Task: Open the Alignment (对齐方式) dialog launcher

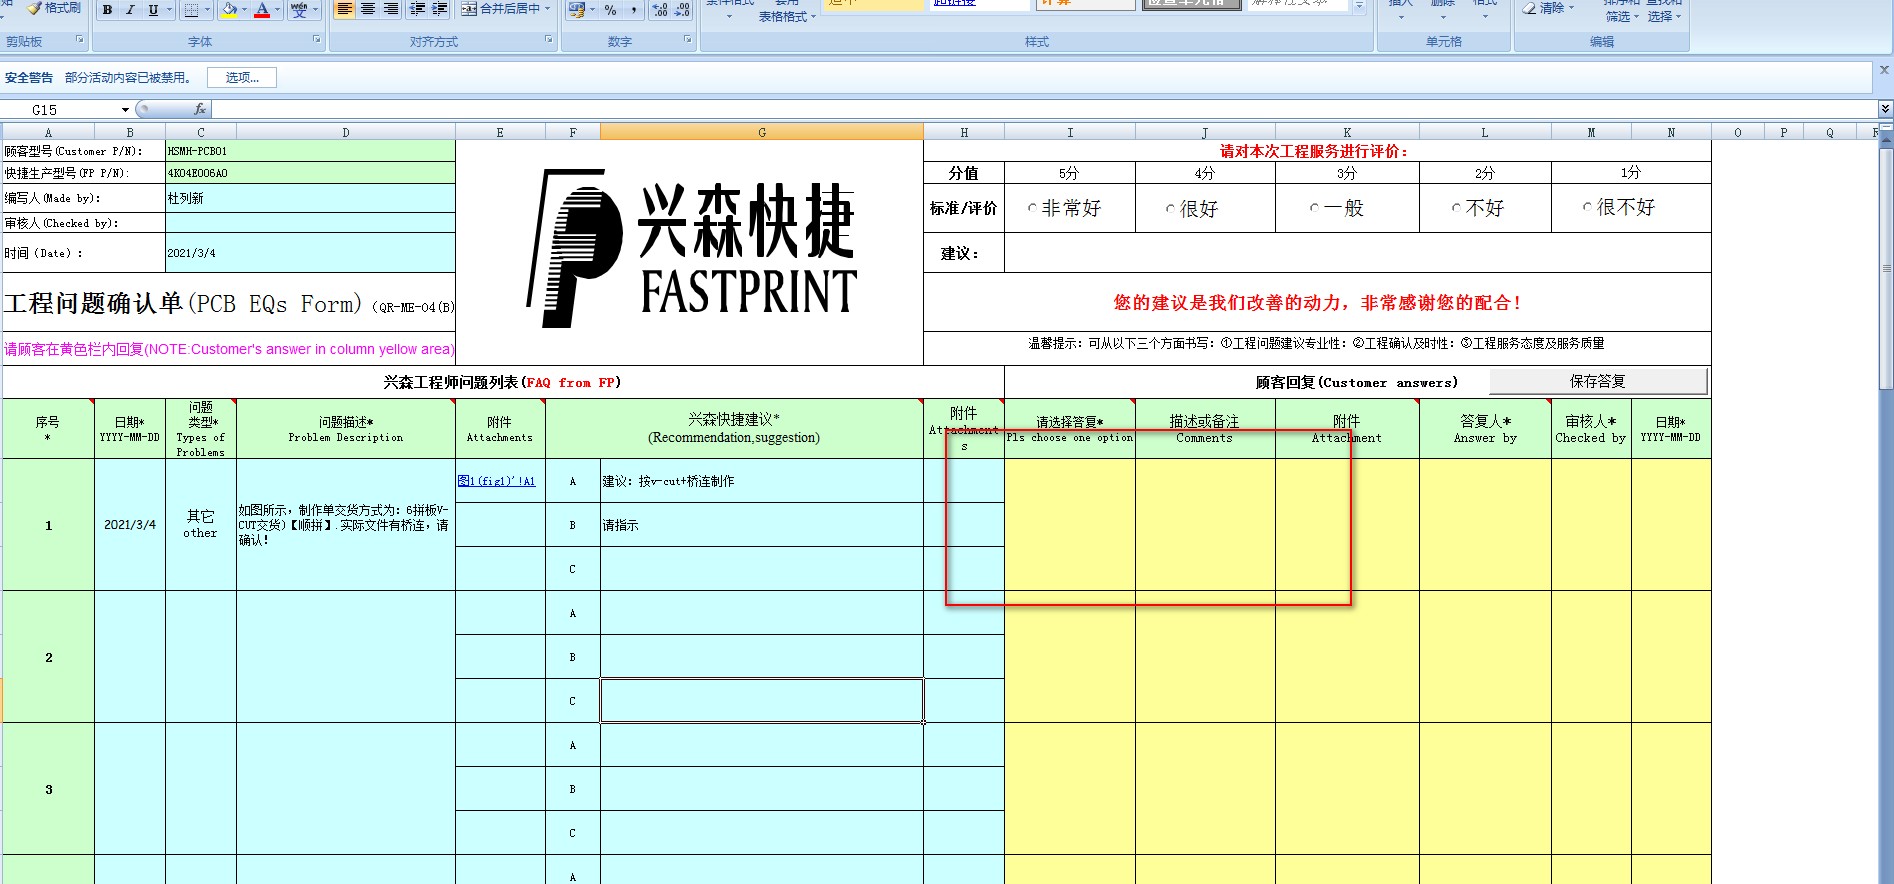Action: (x=549, y=40)
